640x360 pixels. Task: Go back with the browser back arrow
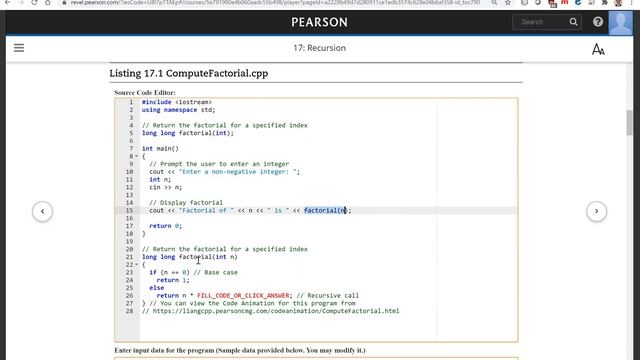7,2
